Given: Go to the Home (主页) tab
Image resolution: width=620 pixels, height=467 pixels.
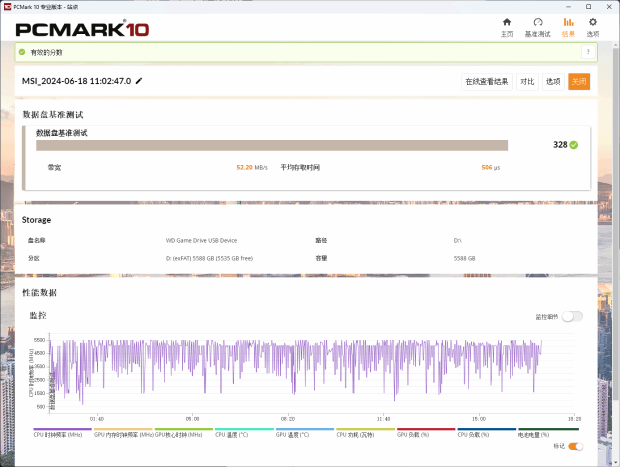Looking at the screenshot, I should point(507,27).
